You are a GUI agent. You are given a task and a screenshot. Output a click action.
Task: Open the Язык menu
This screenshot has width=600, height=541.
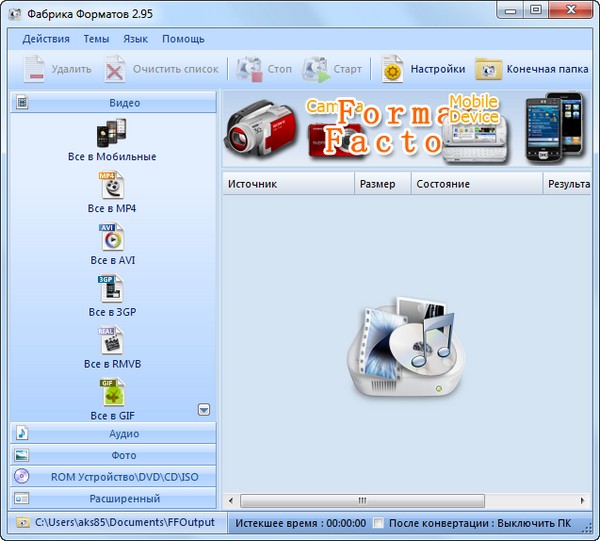[x=136, y=39]
